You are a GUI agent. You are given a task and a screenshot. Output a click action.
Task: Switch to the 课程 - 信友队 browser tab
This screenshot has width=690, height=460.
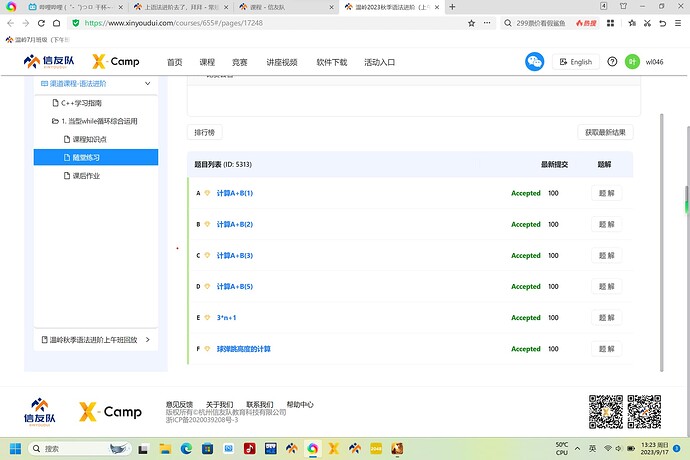tap(286, 7)
